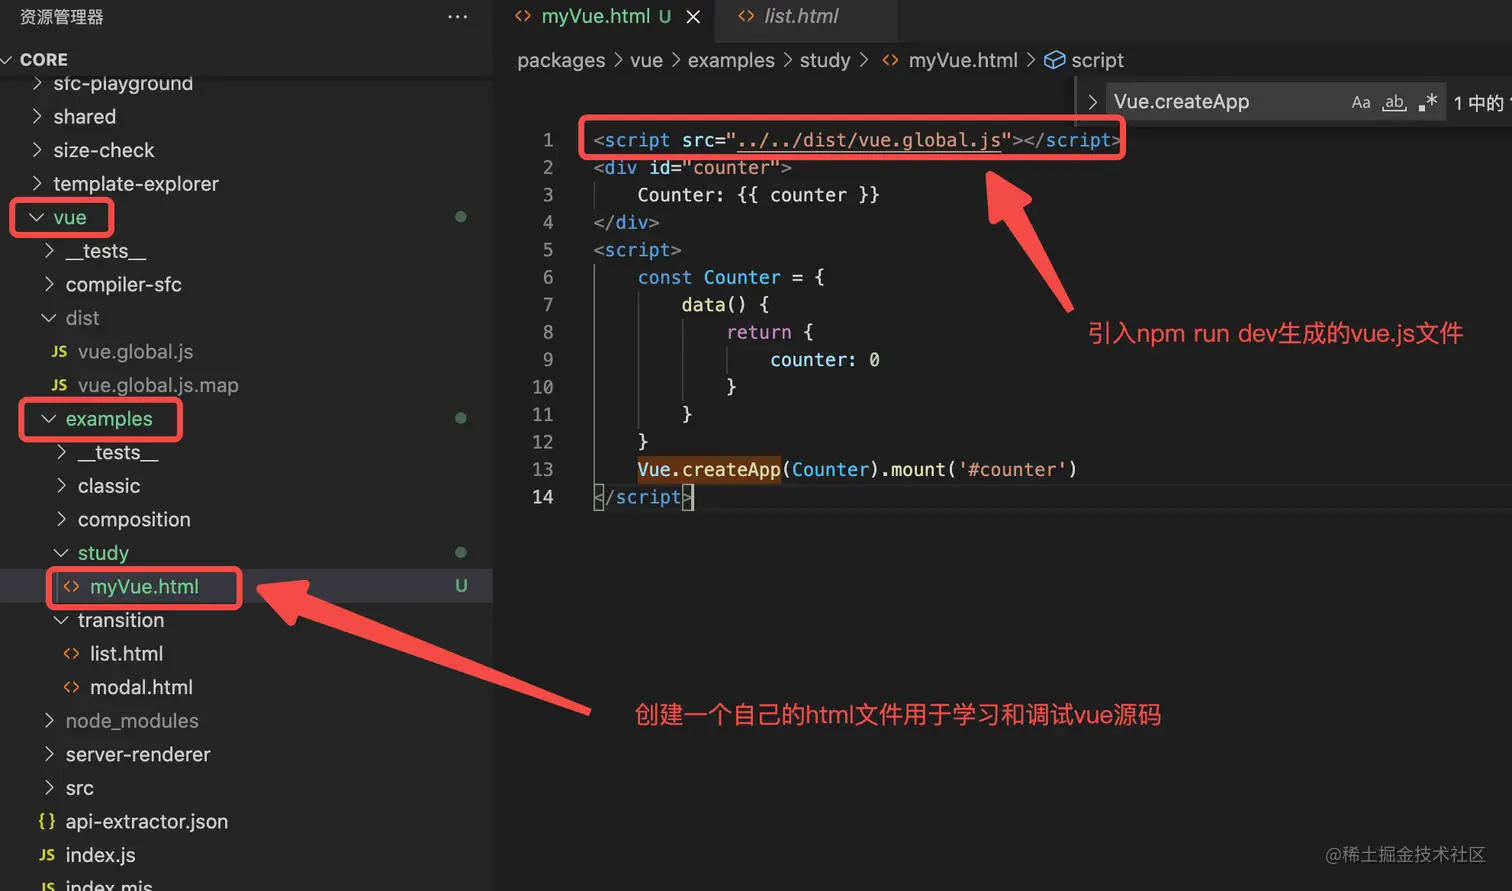Viewport: 1512px width, 891px height.
Task: Expand the classic folder
Action: (109, 486)
